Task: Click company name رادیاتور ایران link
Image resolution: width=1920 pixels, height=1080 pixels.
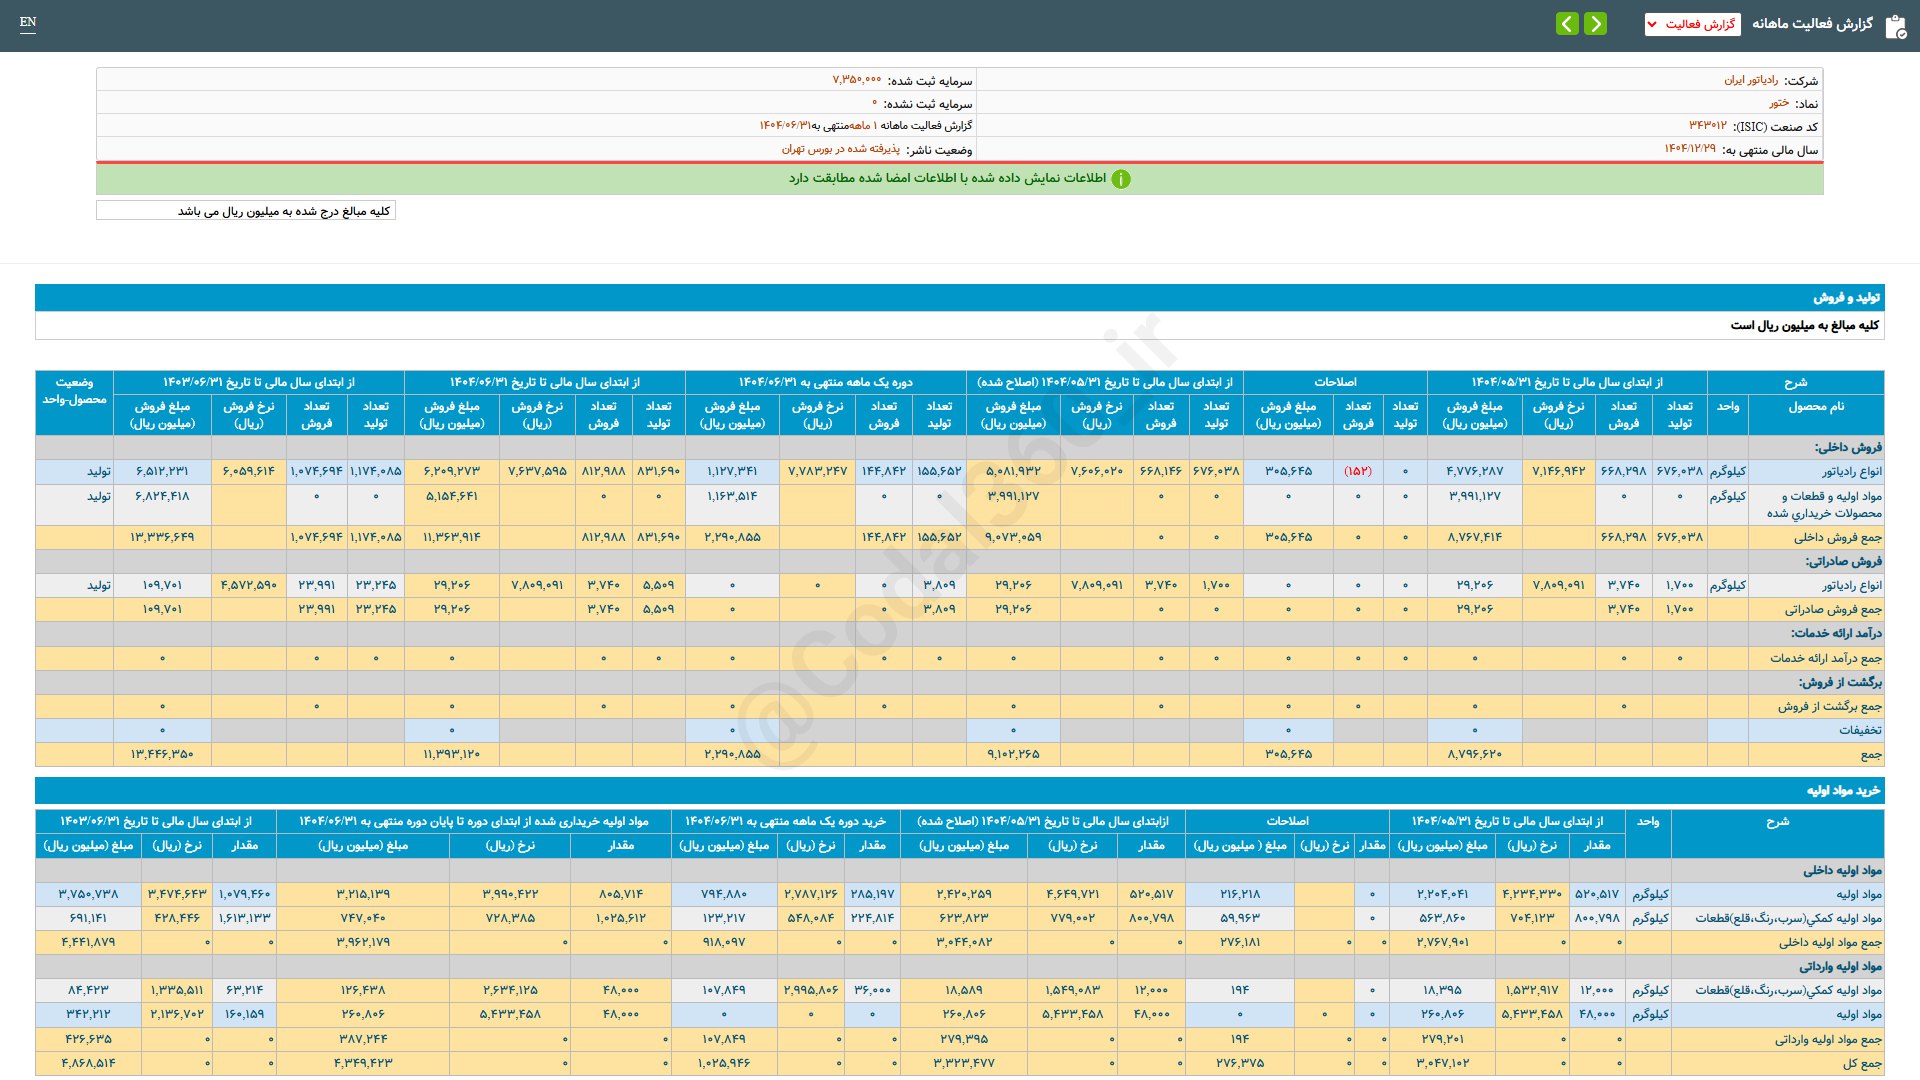Action: (1750, 80)
